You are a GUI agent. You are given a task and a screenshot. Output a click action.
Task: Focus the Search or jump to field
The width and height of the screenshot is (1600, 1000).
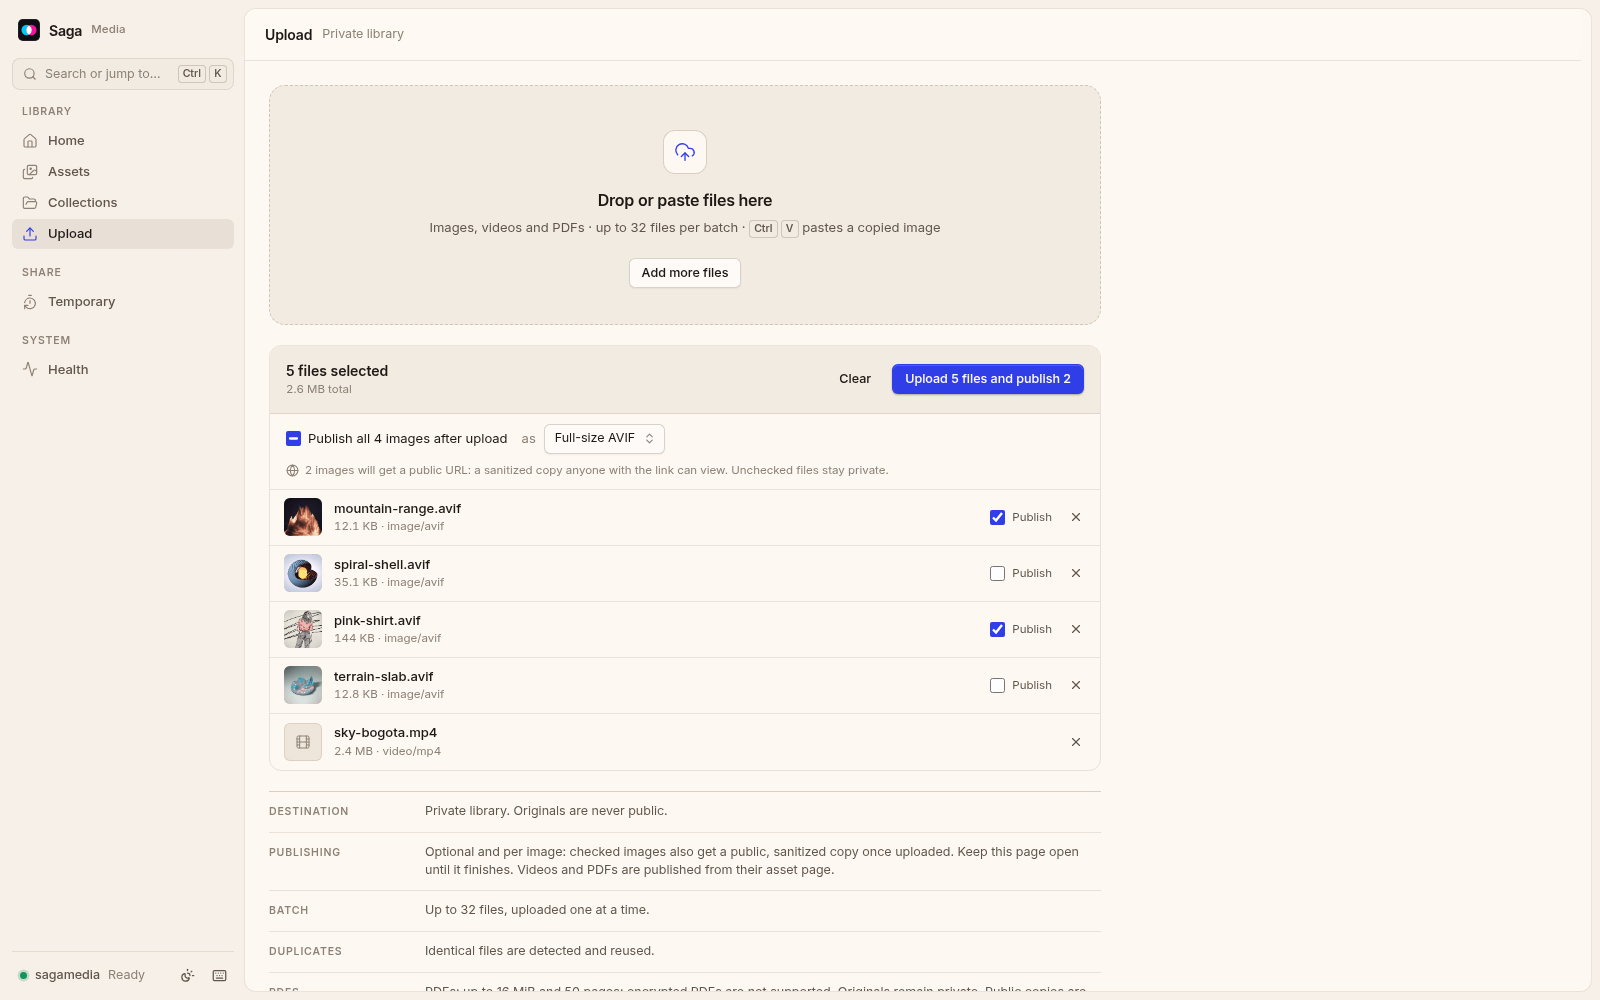[x=123, y=74]
